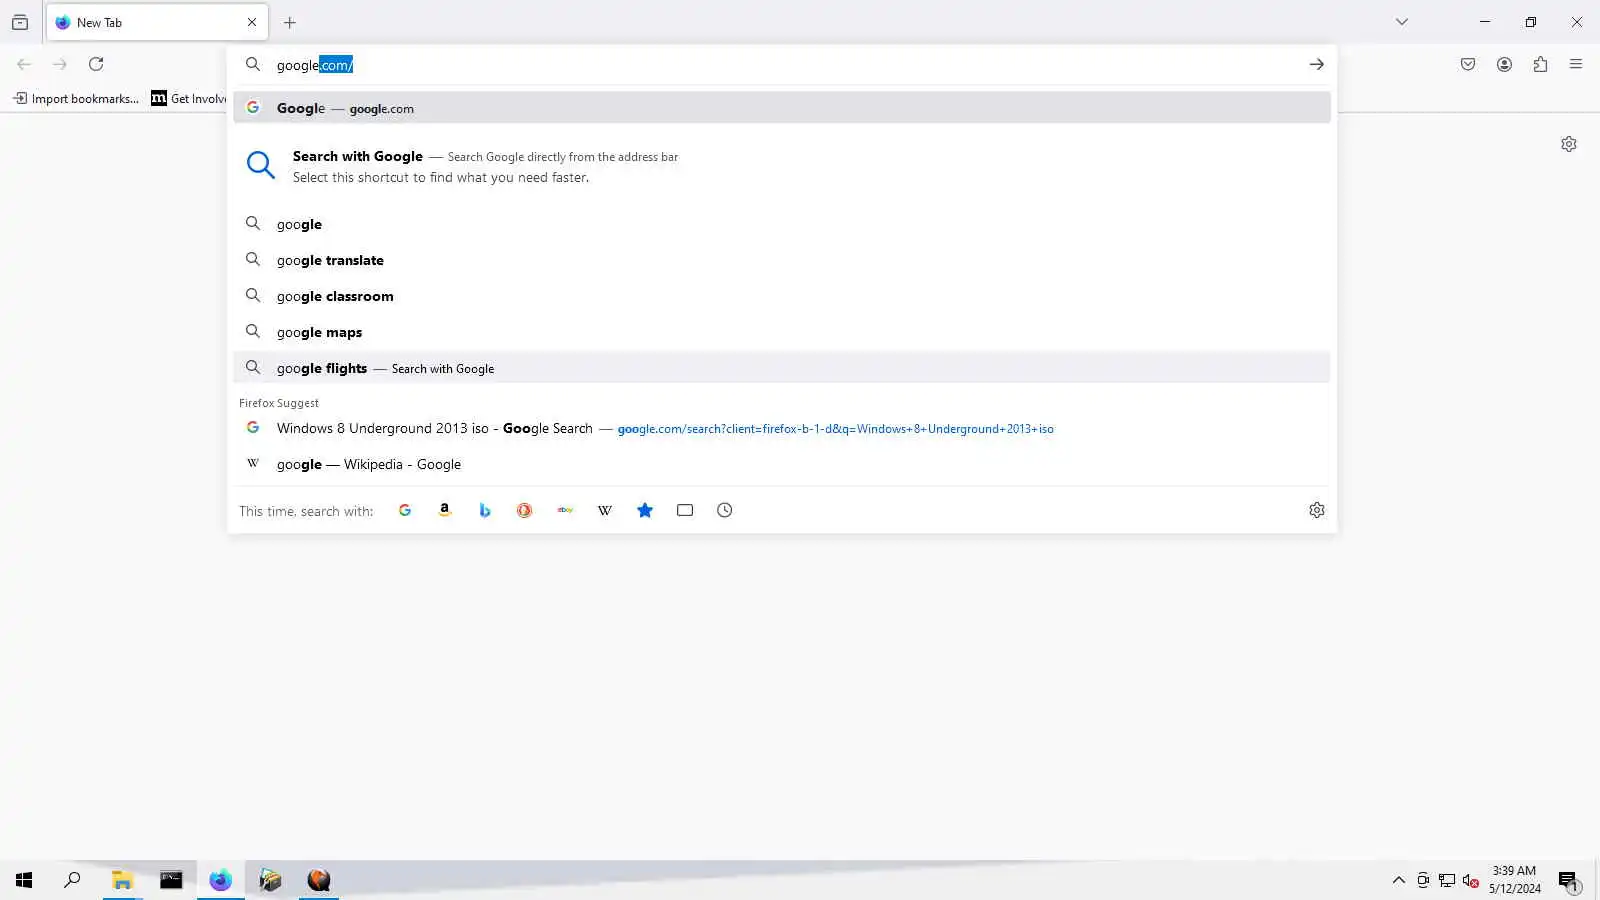The height and width of the screenshot is (900, 1600).
Task: Reload the current page
Action: 96,64
